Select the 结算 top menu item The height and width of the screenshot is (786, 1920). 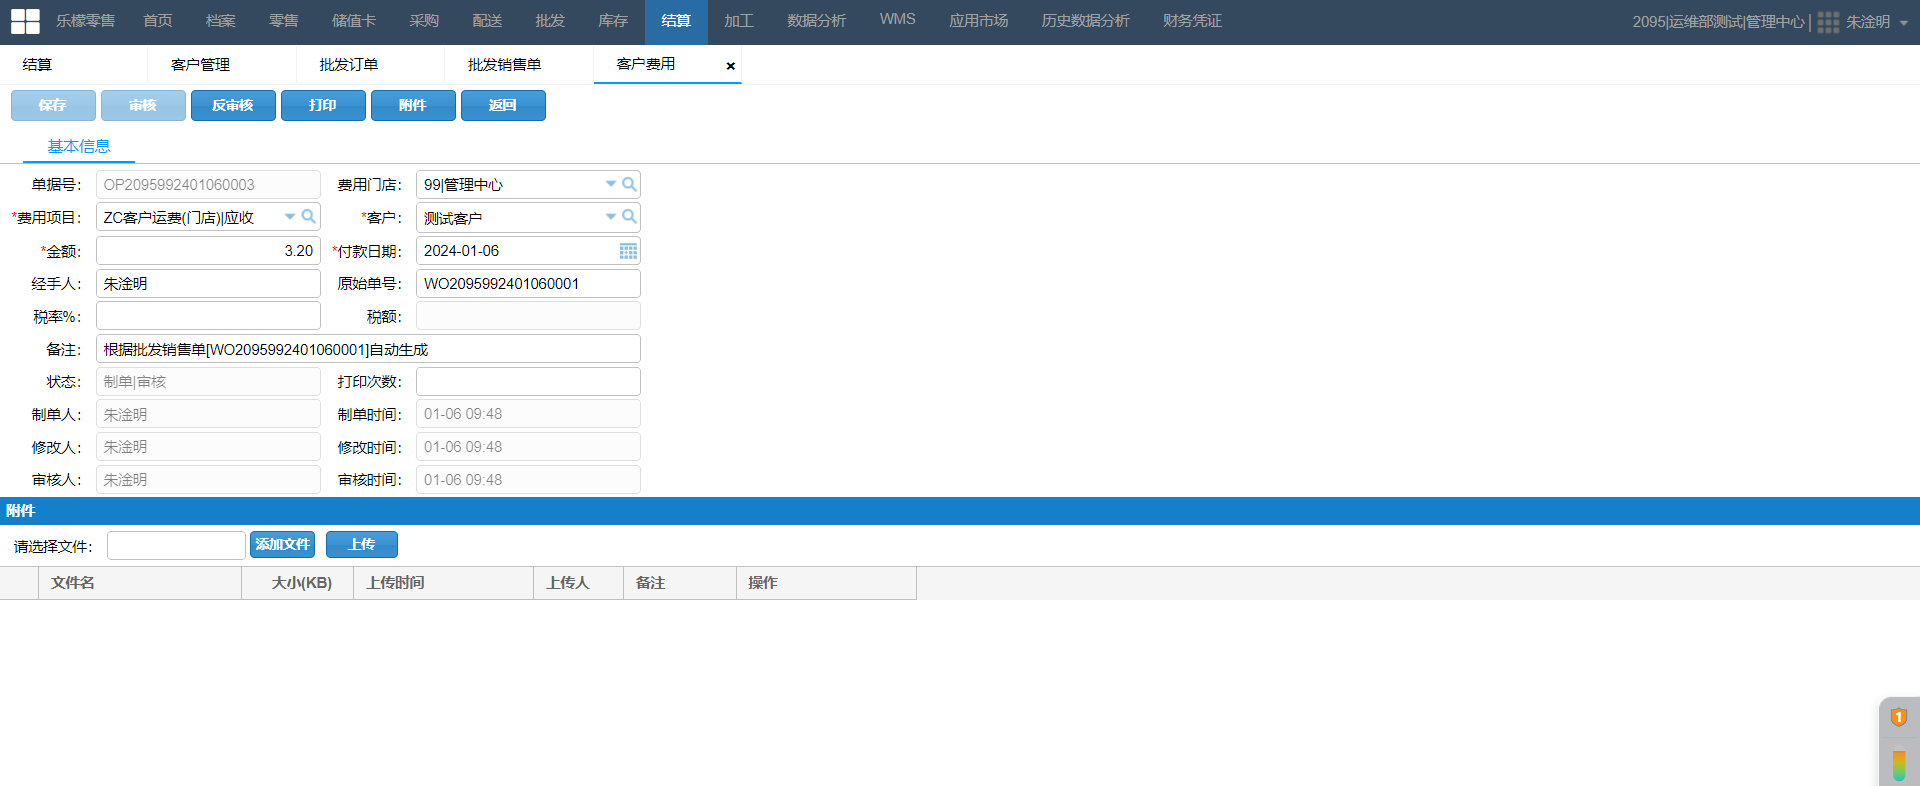(x=676, y=21)
